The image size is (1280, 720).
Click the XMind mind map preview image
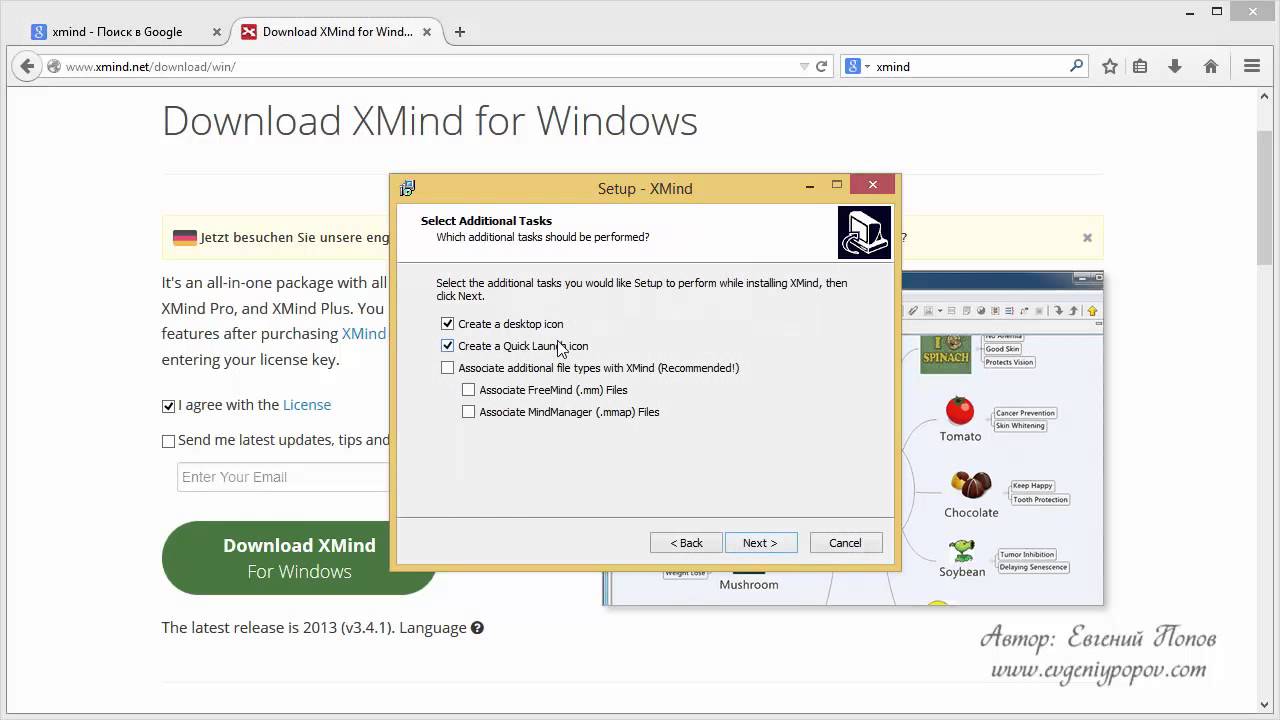tap(1002, 437)
